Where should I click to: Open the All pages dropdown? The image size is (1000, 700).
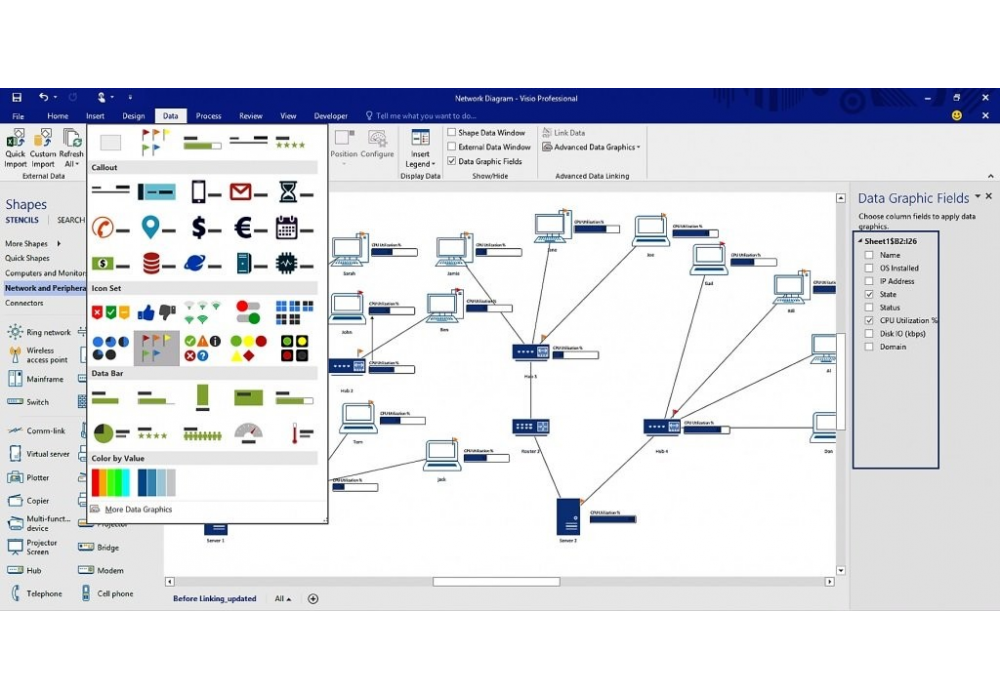[283, 599]
